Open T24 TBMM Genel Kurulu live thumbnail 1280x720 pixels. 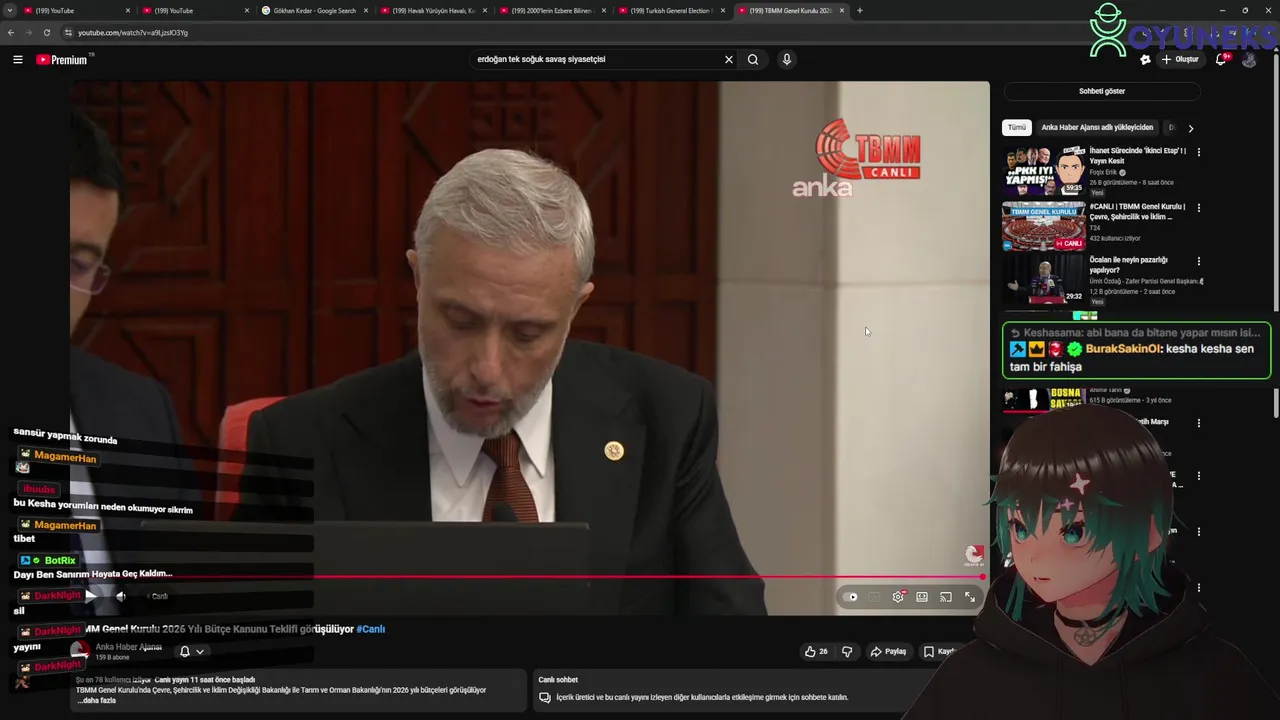(1043, 227)
